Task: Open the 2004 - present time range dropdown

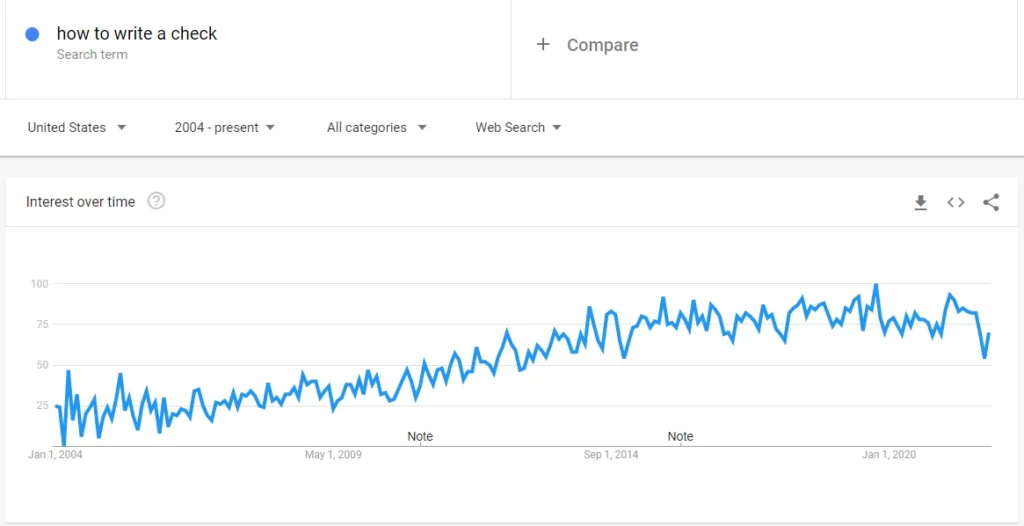Action: (x=225, y=127)
